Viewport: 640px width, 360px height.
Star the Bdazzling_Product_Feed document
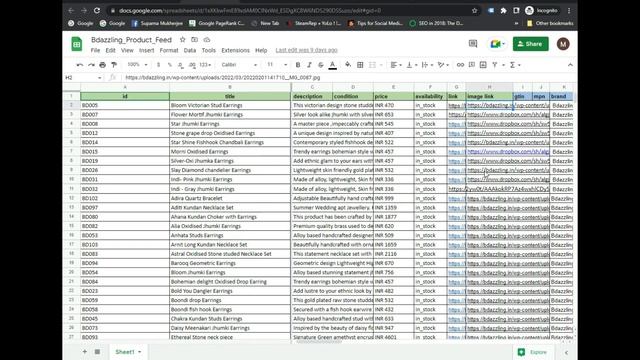coord(182,40)
